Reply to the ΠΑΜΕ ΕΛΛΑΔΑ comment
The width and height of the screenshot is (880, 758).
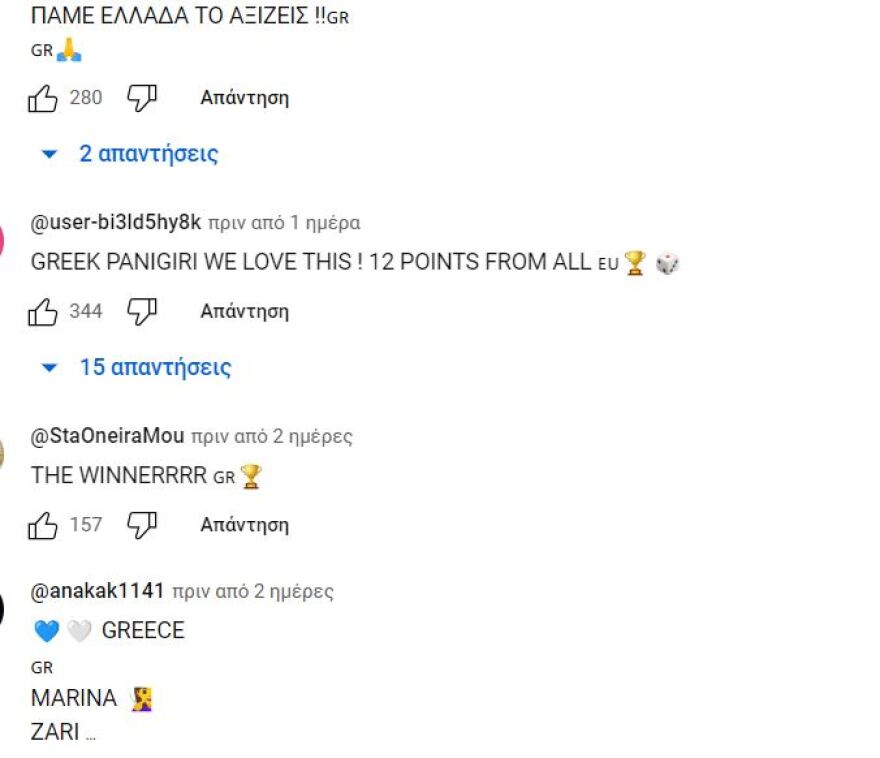pos(245,98)
